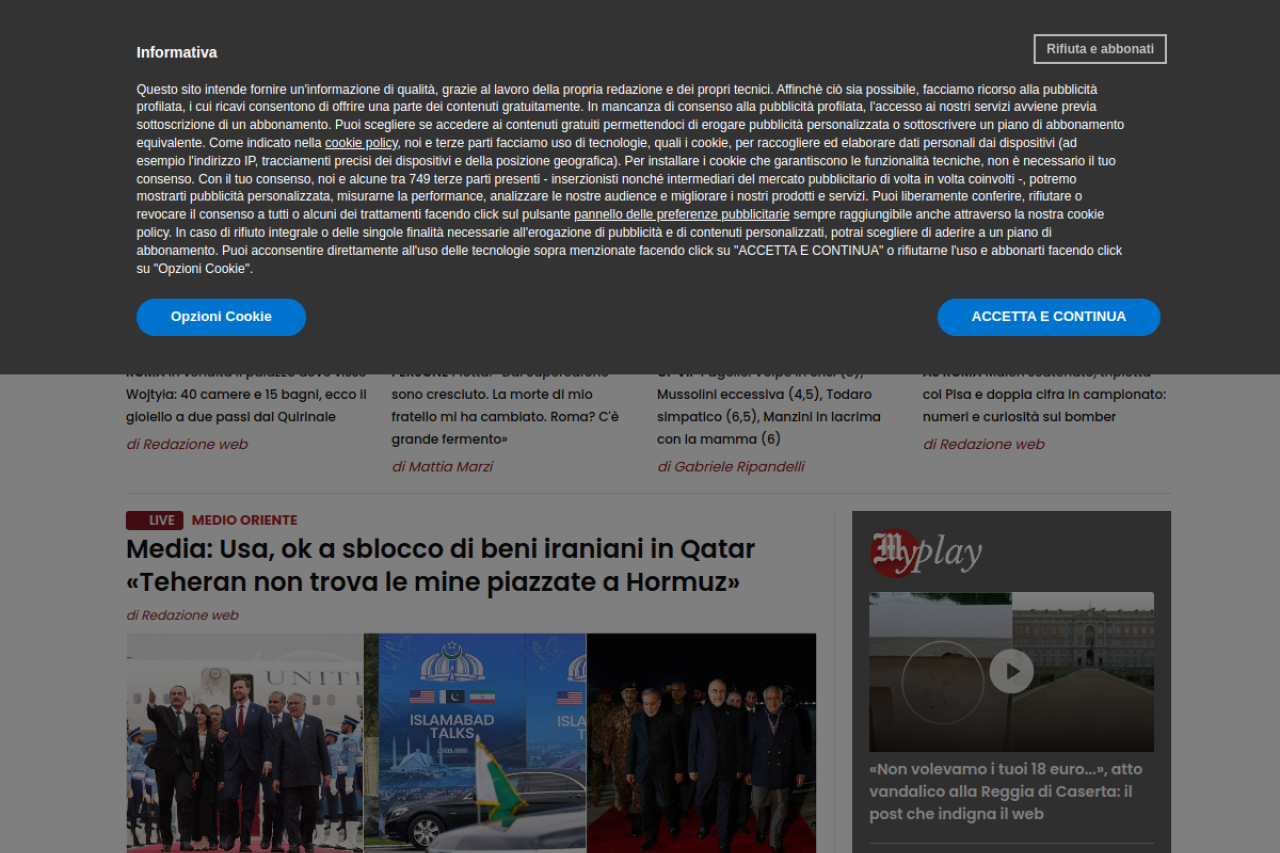Click the Islamabad Talks banner photo

[475, 742]
